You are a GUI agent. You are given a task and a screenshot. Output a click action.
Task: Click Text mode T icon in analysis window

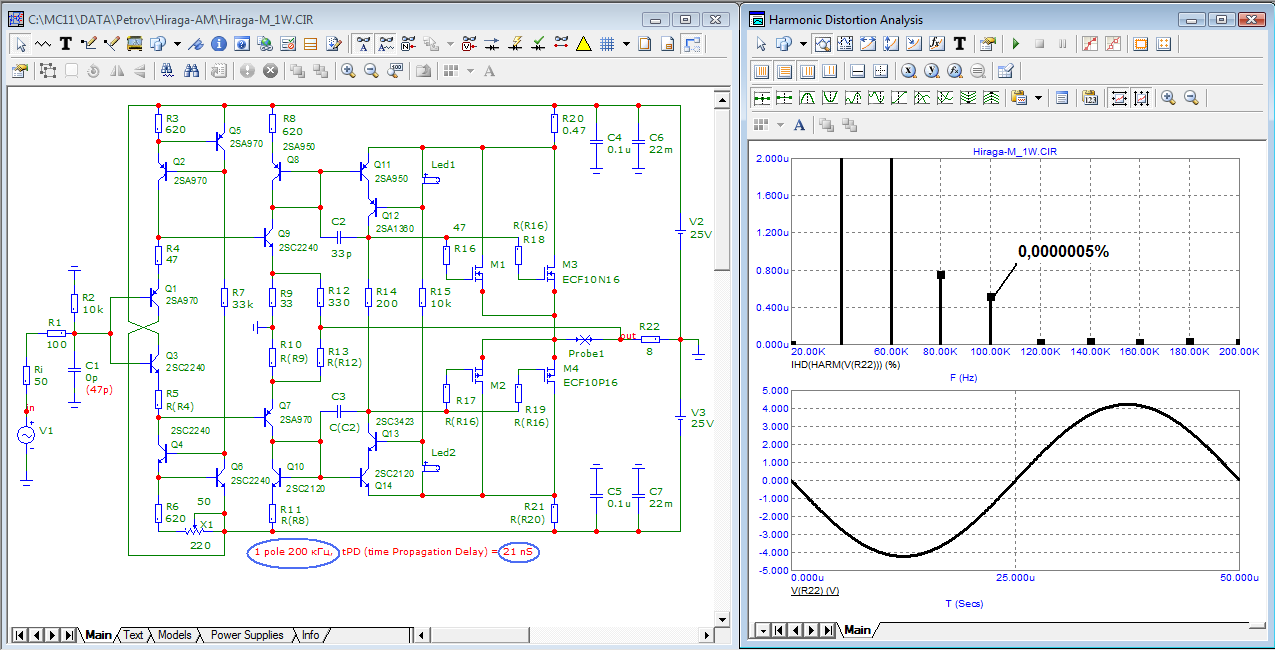click(960, 44)
